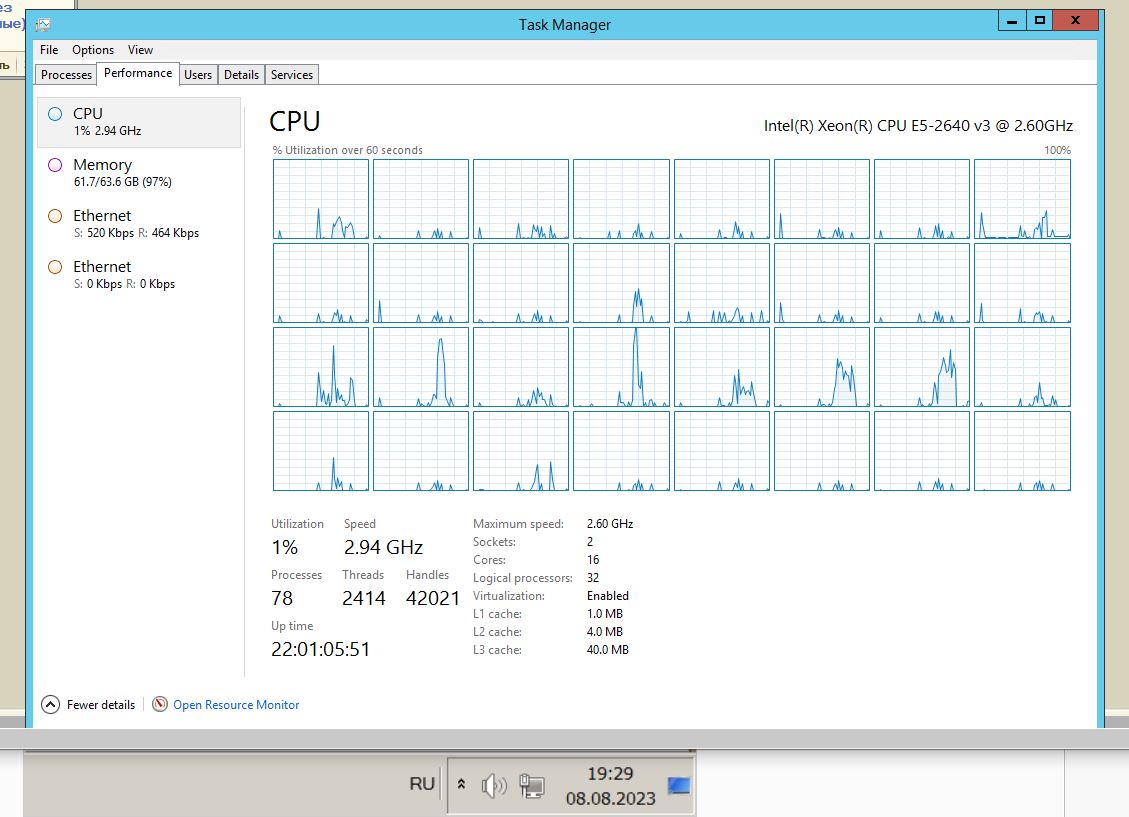Viewport: 1129px width, 817px height.
Task: Select CPU 1% 2.94 GHz sidebar entry
Action: 139,122
